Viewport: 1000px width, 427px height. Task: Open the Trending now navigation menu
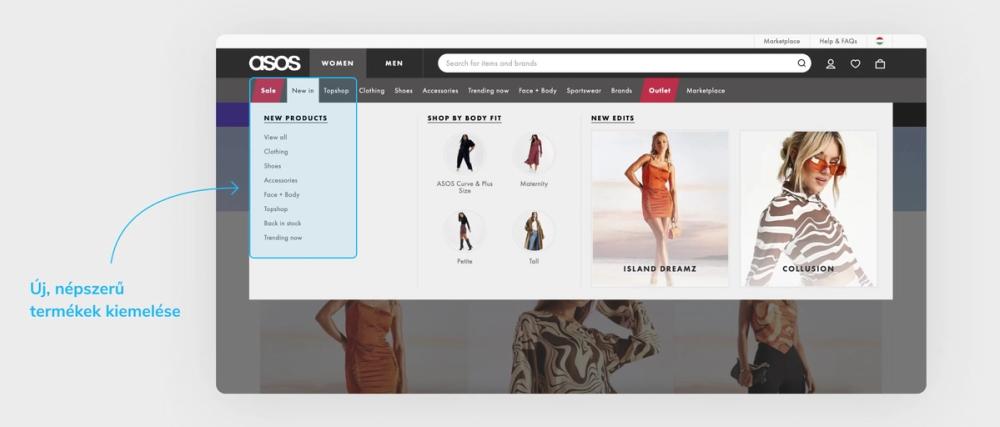point(489,90)
